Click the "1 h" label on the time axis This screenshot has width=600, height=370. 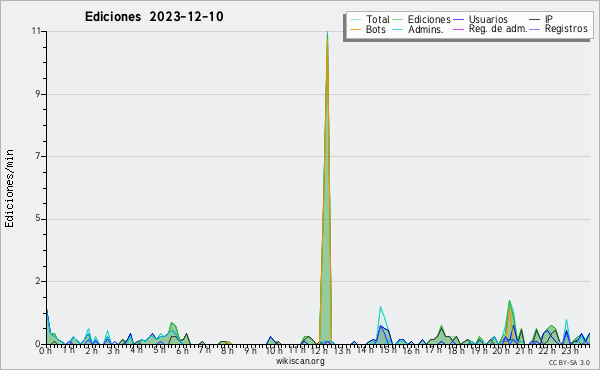click(68, 350)
